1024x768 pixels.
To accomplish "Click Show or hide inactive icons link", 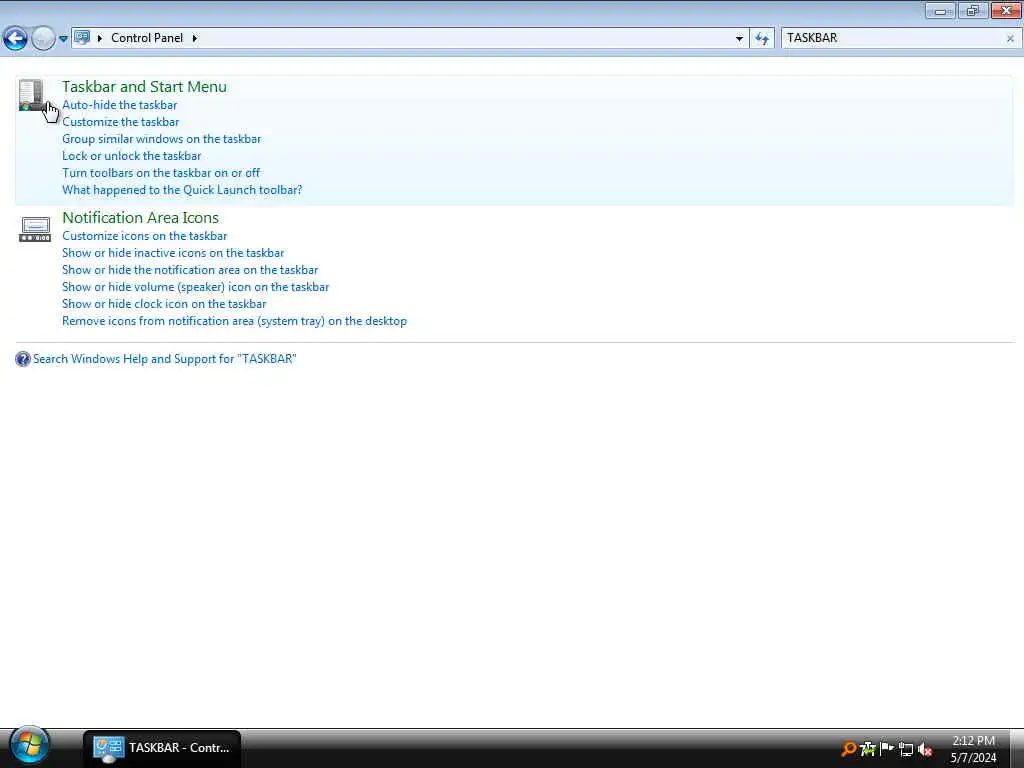I will (173, 253).
